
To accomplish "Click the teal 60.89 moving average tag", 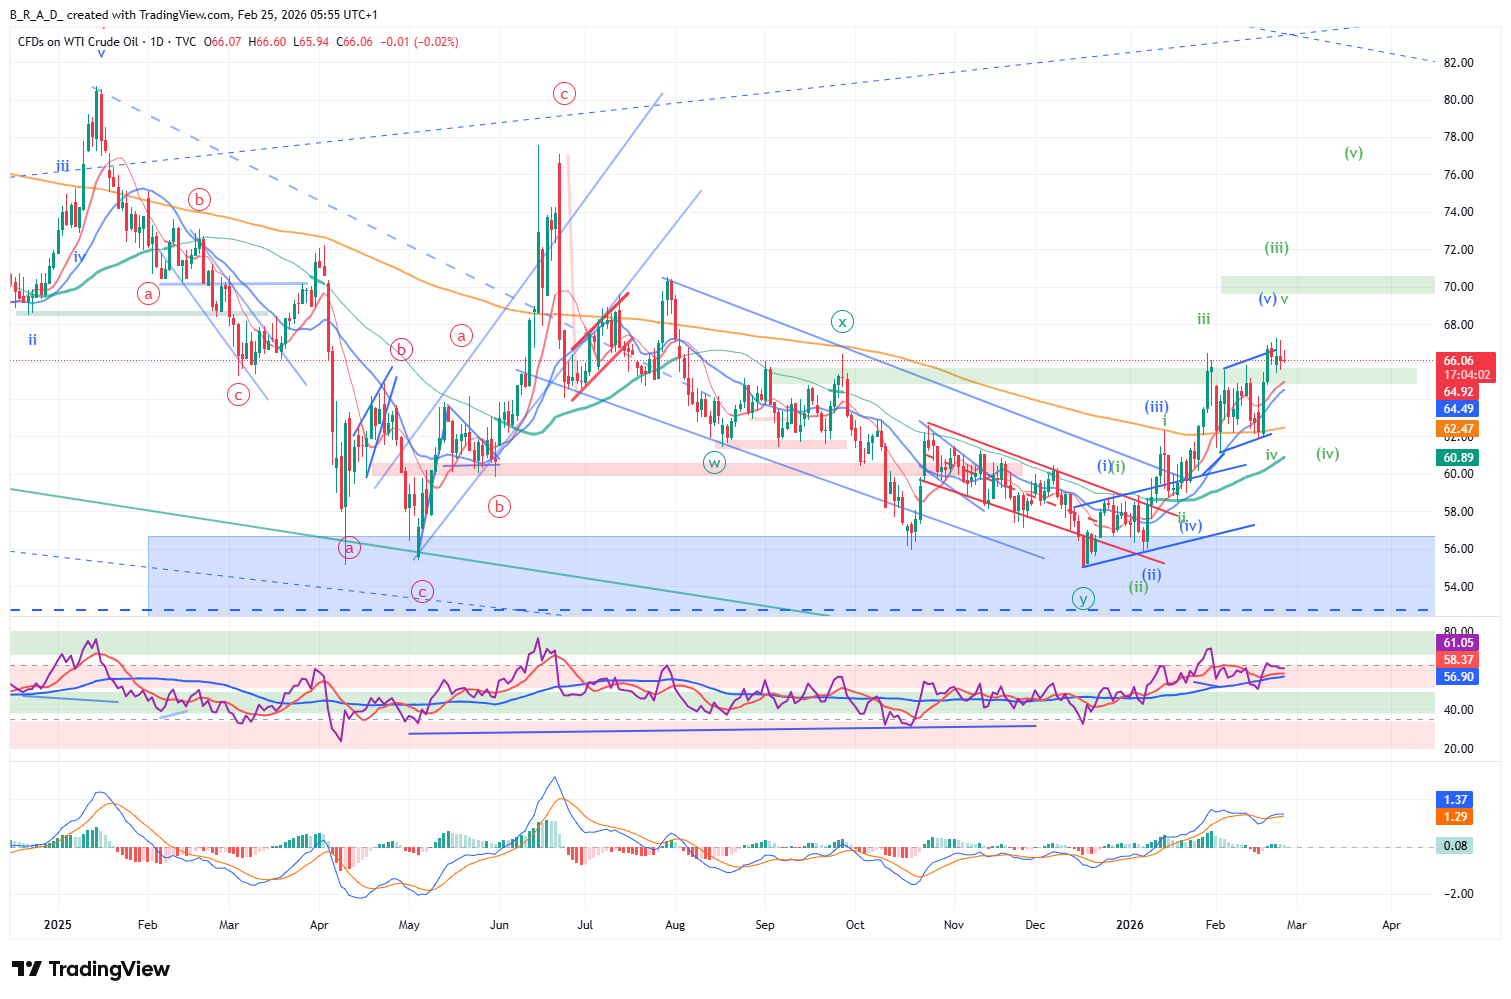I will tap(1458, 457).
